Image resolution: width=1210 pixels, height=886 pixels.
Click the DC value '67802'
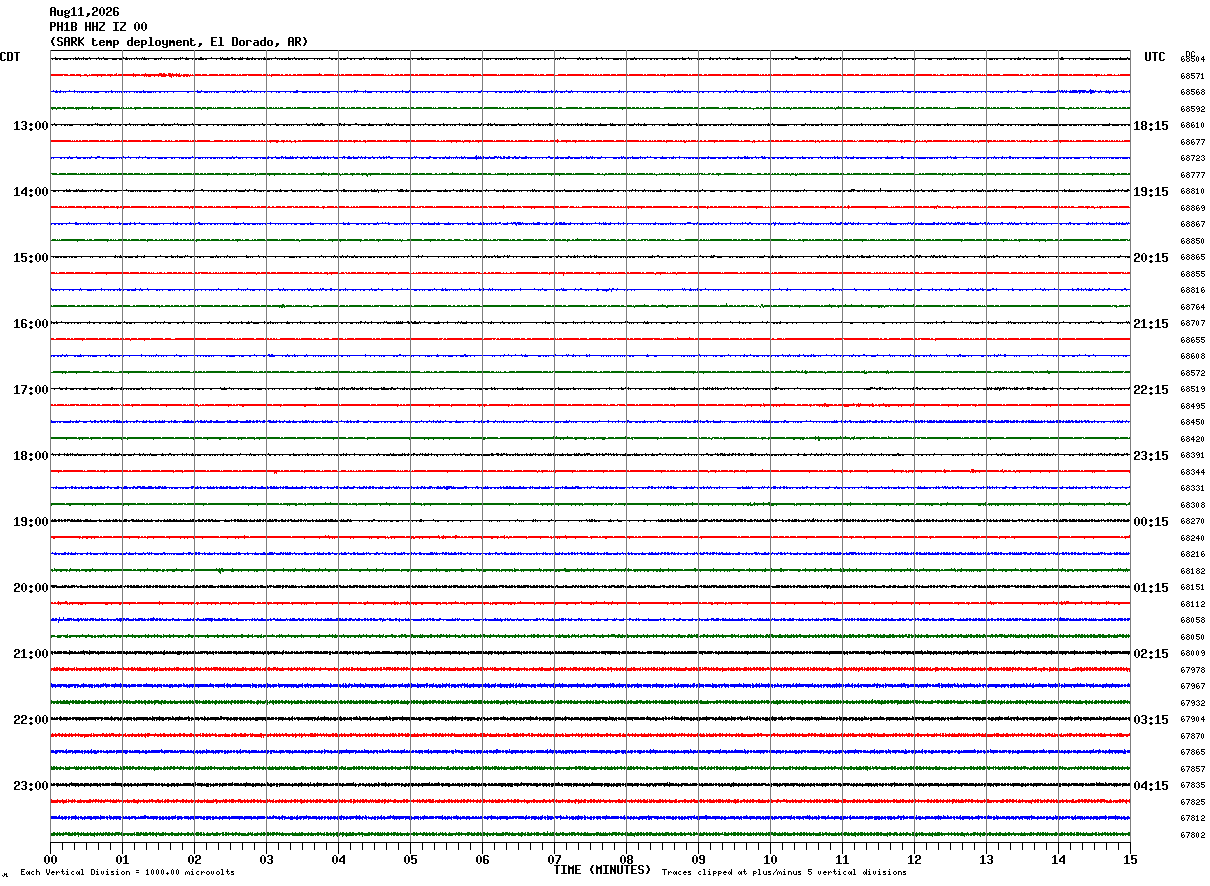pos(1193,835)
